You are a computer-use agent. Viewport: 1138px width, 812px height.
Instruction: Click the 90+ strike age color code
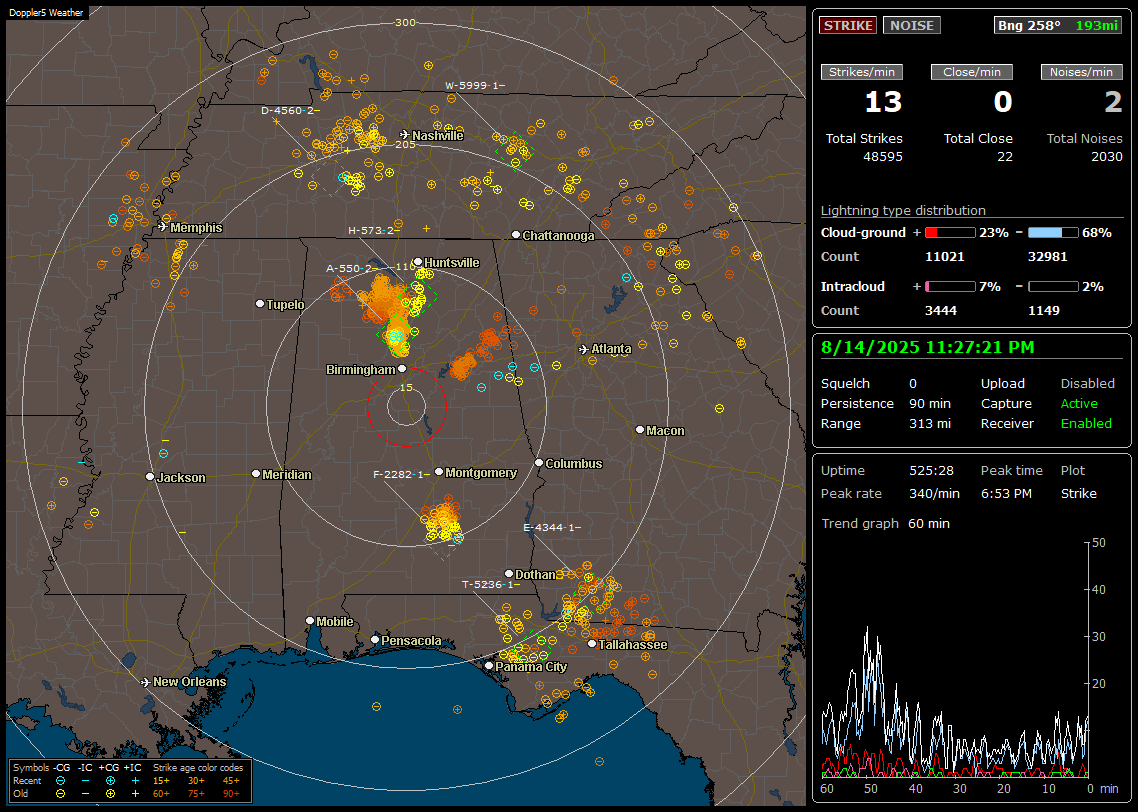[231, 794]
